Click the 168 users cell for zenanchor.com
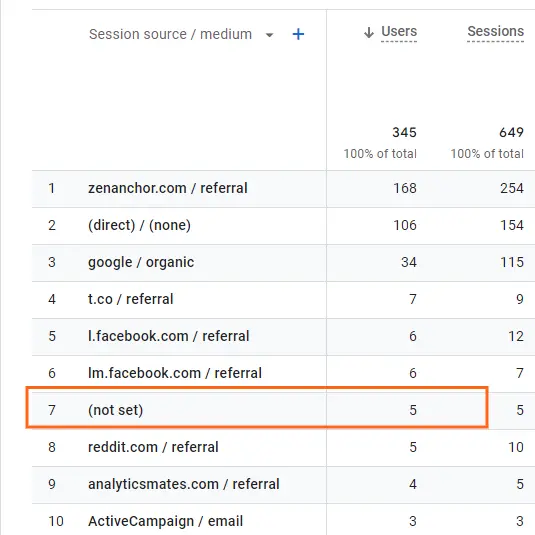The height and width of the screenshot is (535, 535). pyautogui.click(x=405, y=188)
